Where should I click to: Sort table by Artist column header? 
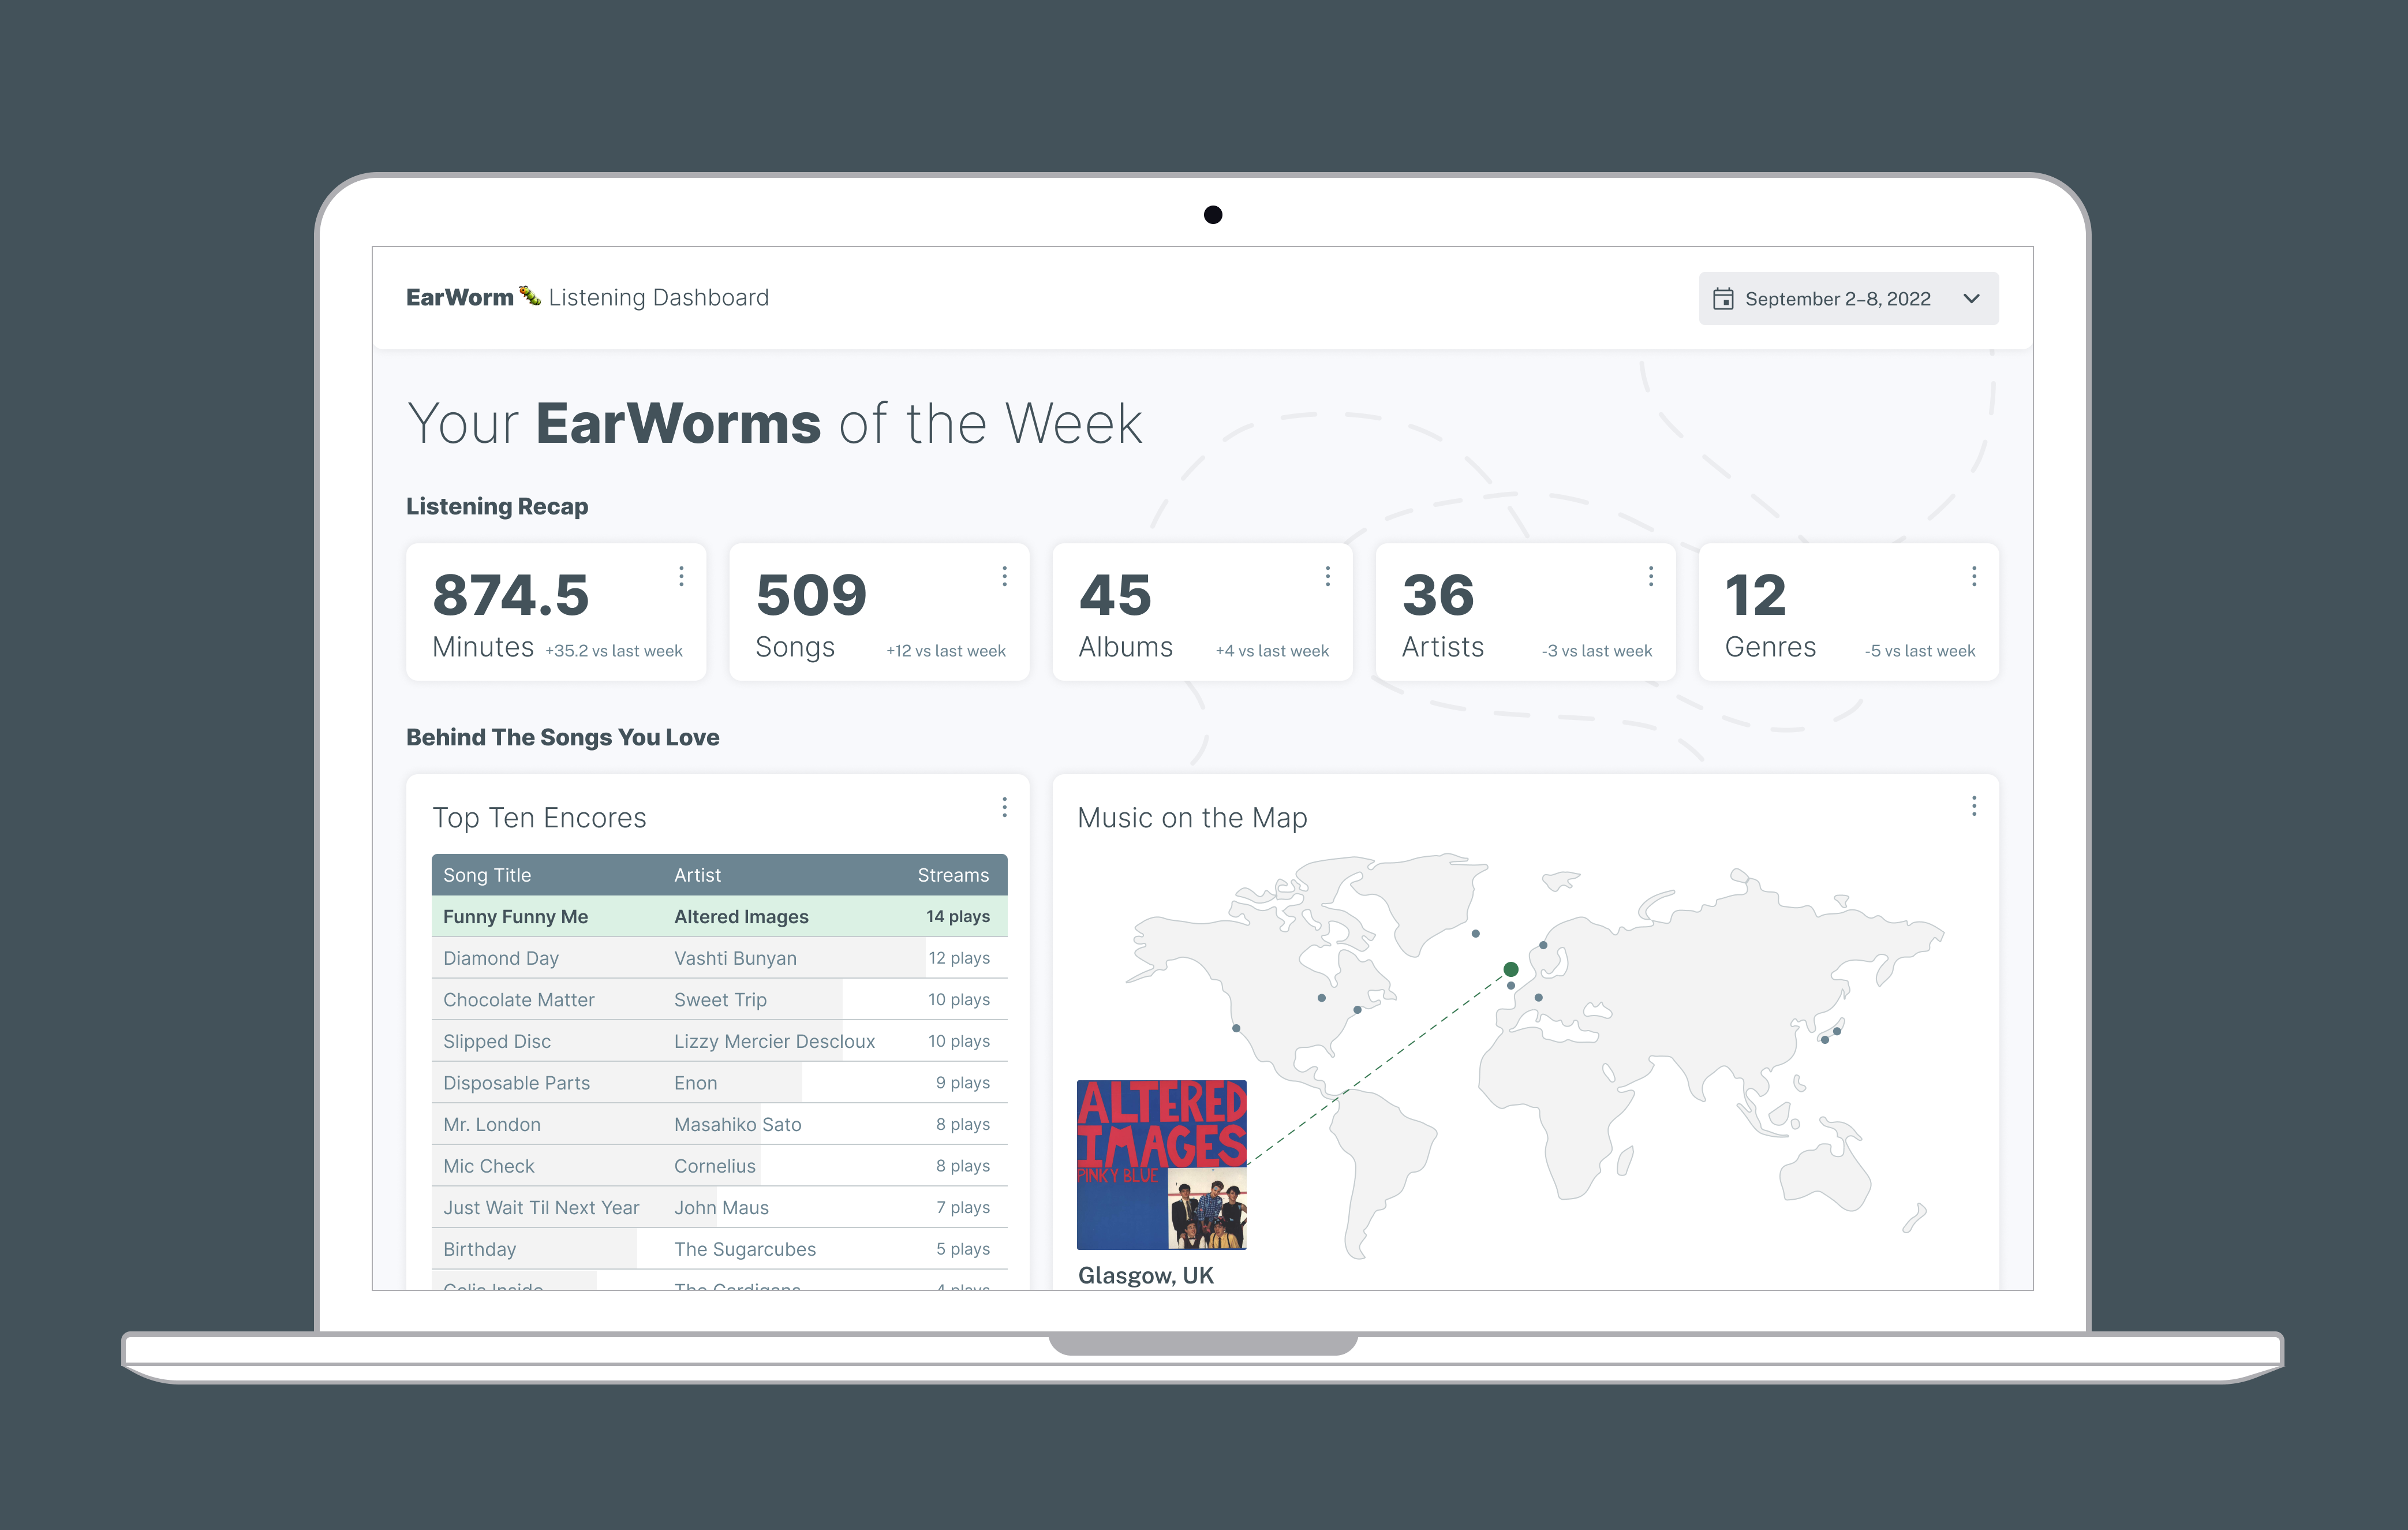click(697, 875)
